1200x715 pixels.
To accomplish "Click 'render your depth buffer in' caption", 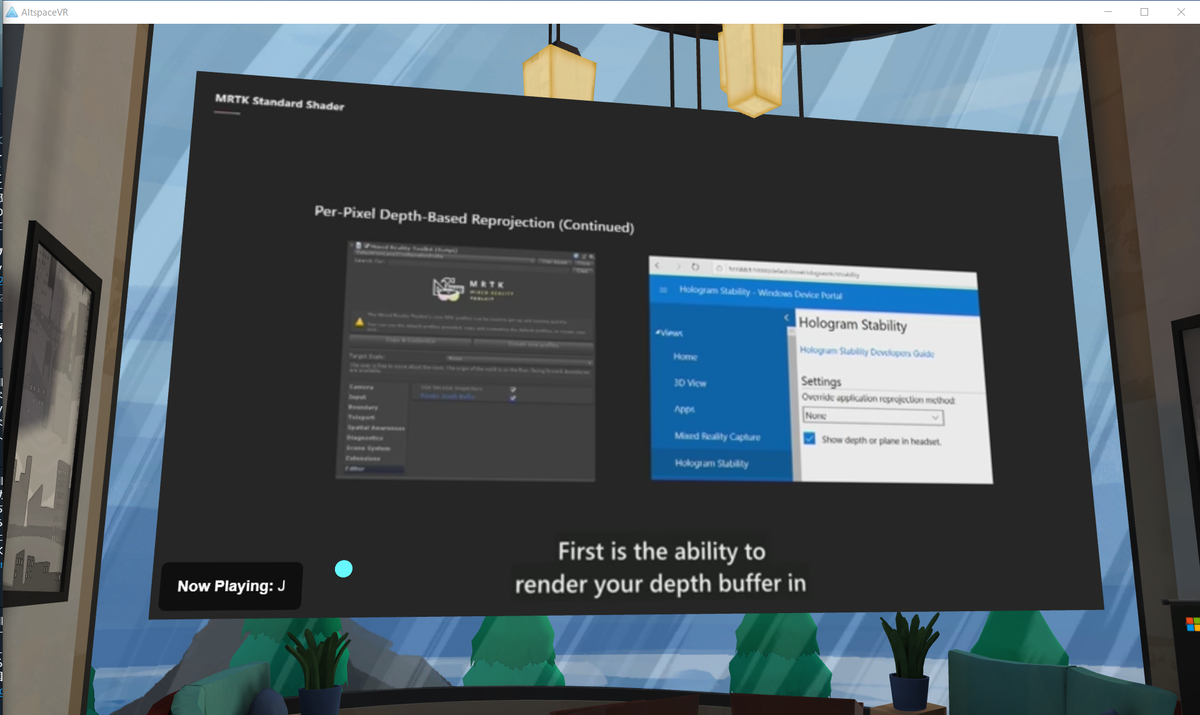I will point(660,583).
